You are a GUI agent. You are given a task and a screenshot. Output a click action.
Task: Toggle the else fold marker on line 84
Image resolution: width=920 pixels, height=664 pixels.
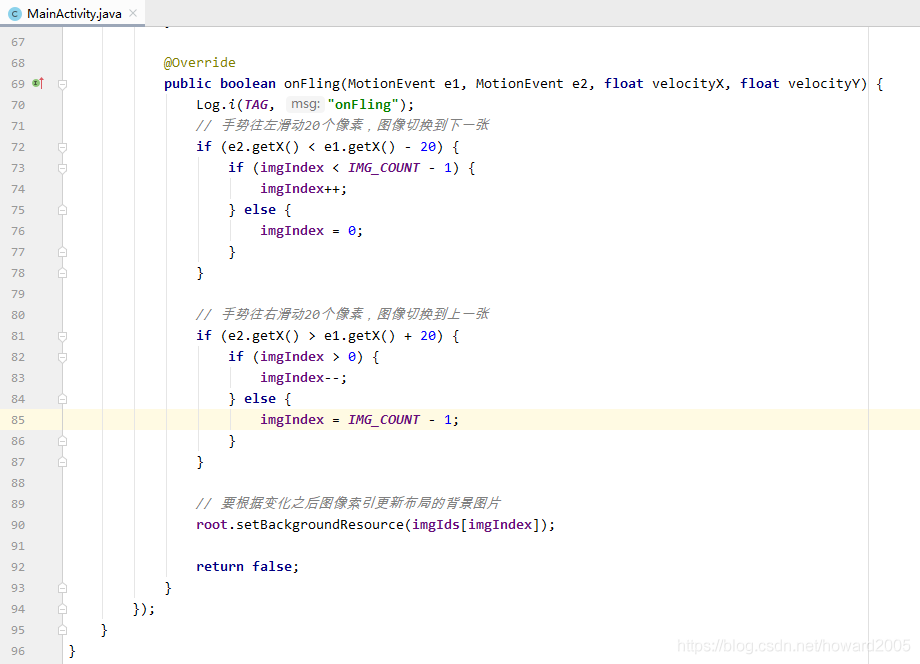62,399
